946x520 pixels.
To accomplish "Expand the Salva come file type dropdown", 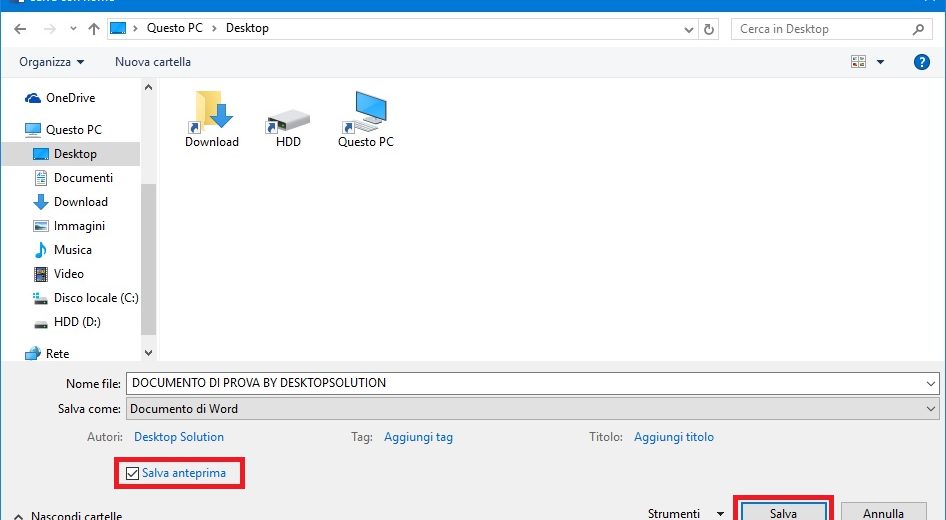I will (x=931, y=408).
